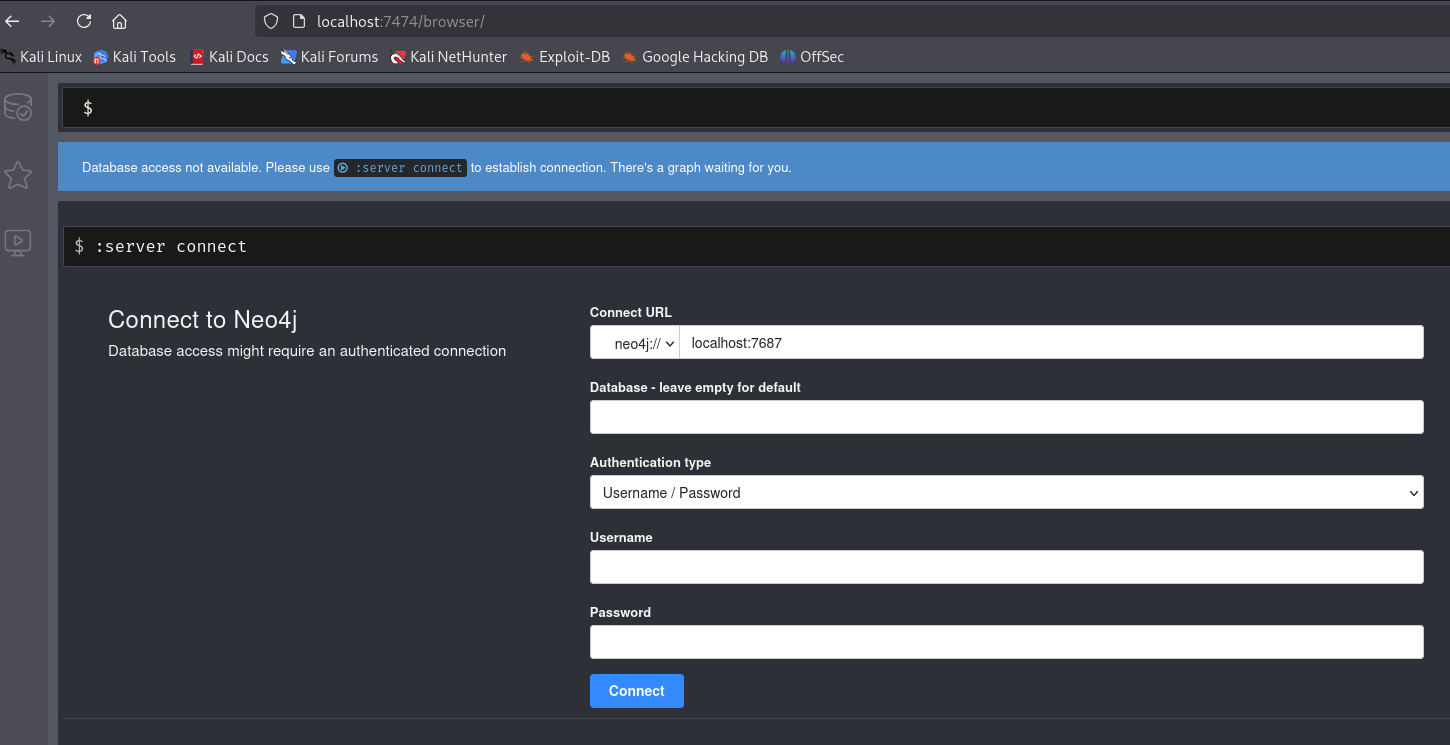Open the Authentication type dropdown
This screenshot has width=1450, height=745.
pyautogui.click(x=1006, y=492)
